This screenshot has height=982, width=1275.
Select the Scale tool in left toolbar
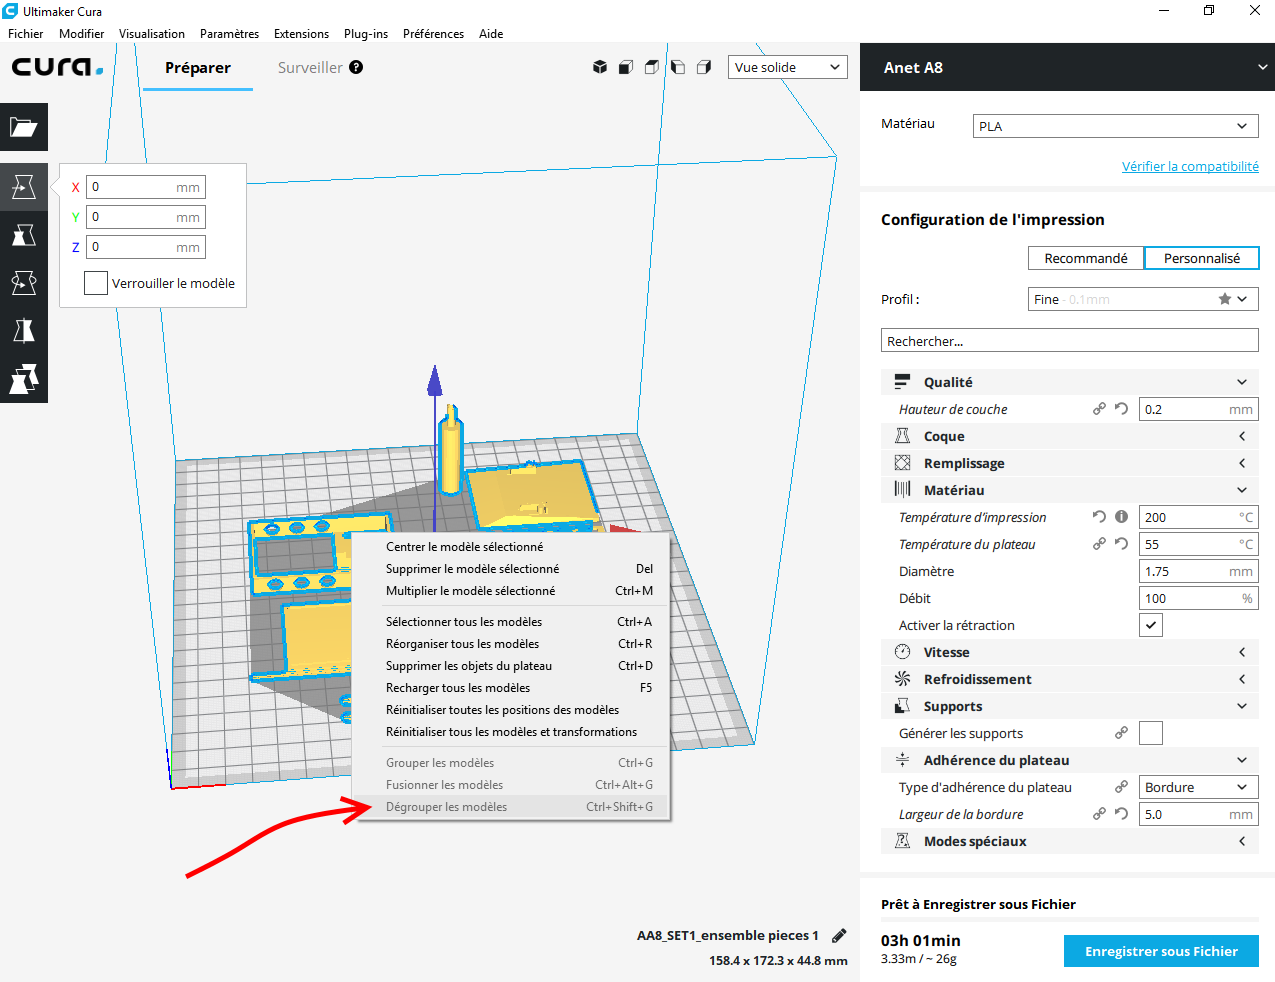24,235
